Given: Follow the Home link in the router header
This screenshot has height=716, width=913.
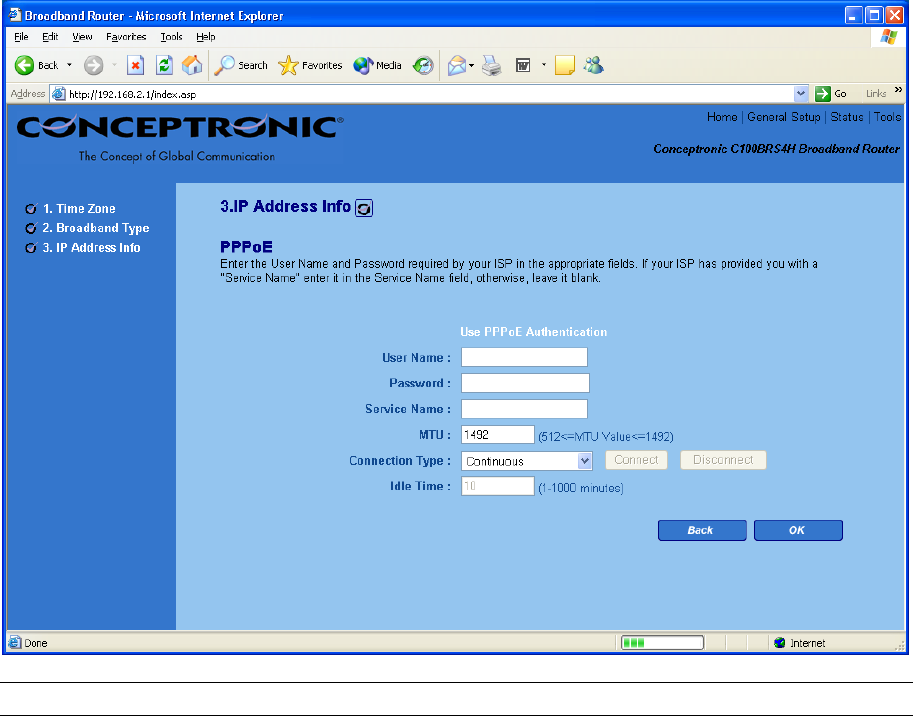Looking at the screenshot, I should click(722, 117).
